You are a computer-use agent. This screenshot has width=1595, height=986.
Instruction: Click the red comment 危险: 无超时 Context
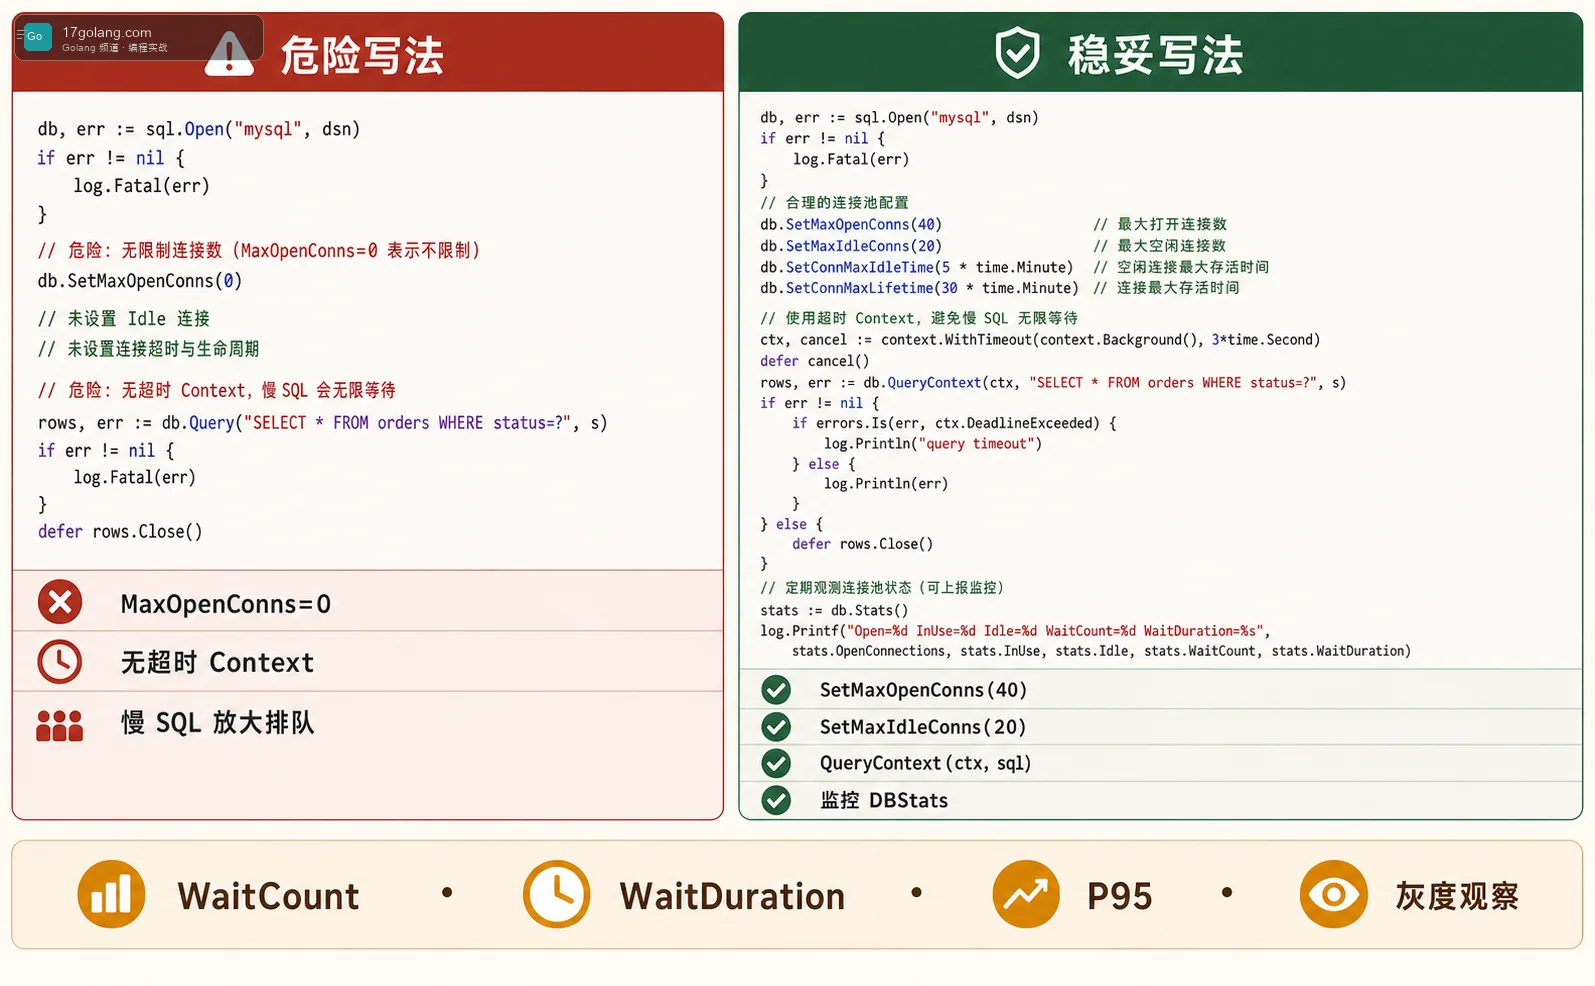tap(217, 390)
